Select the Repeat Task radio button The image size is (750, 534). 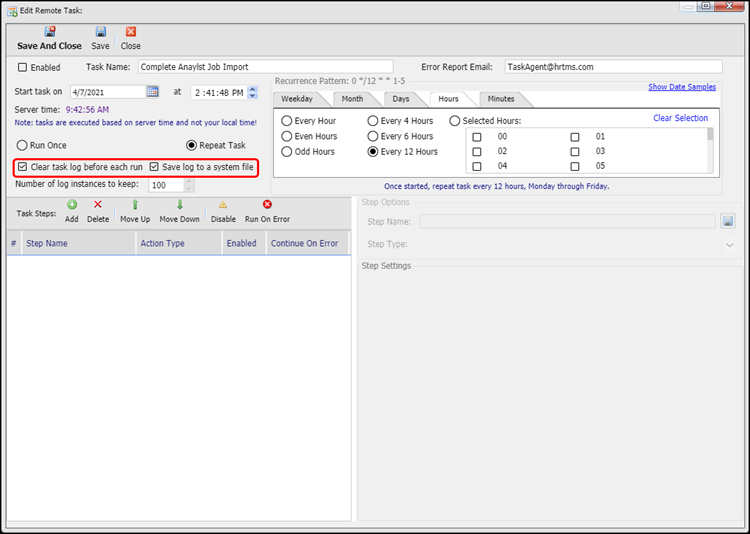(191, 145)
